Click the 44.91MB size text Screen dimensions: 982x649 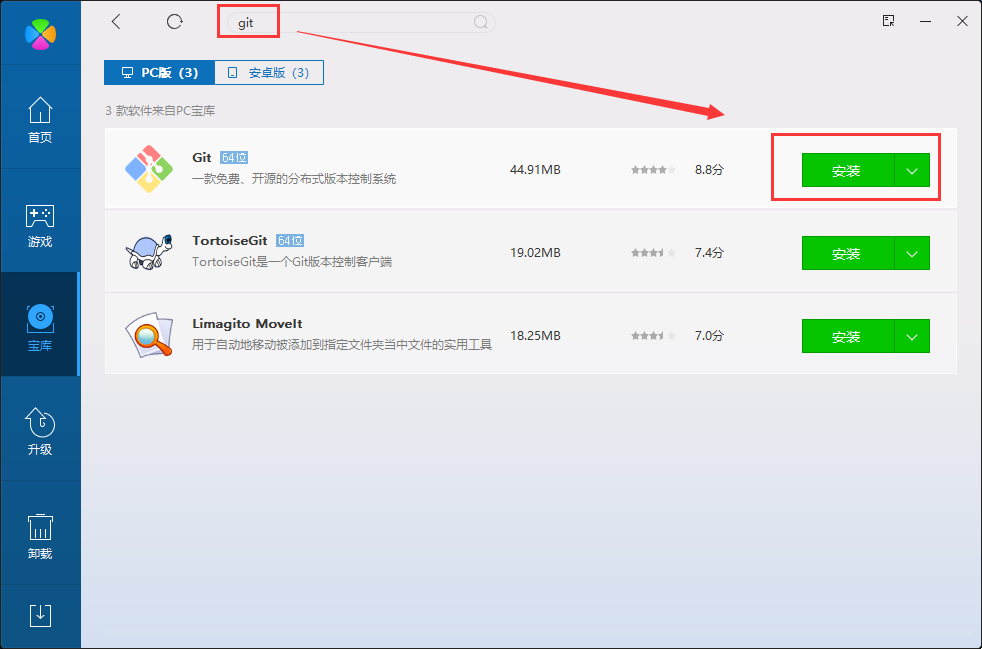(535, 170)
